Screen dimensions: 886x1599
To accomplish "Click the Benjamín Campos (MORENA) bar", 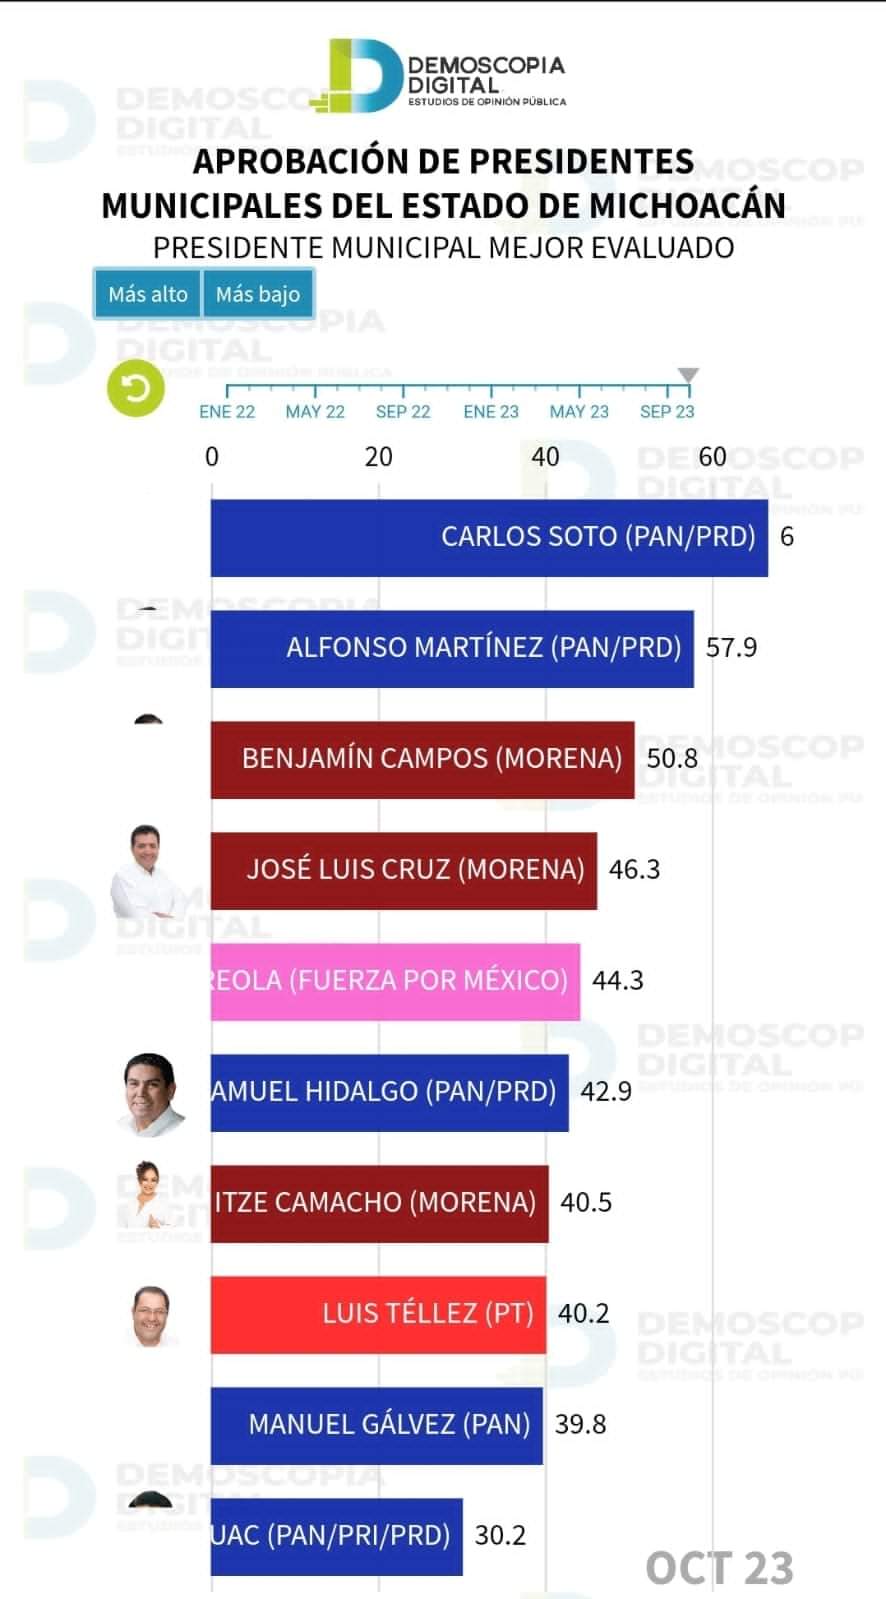I will pyautogui.click(x=422, y=759).
